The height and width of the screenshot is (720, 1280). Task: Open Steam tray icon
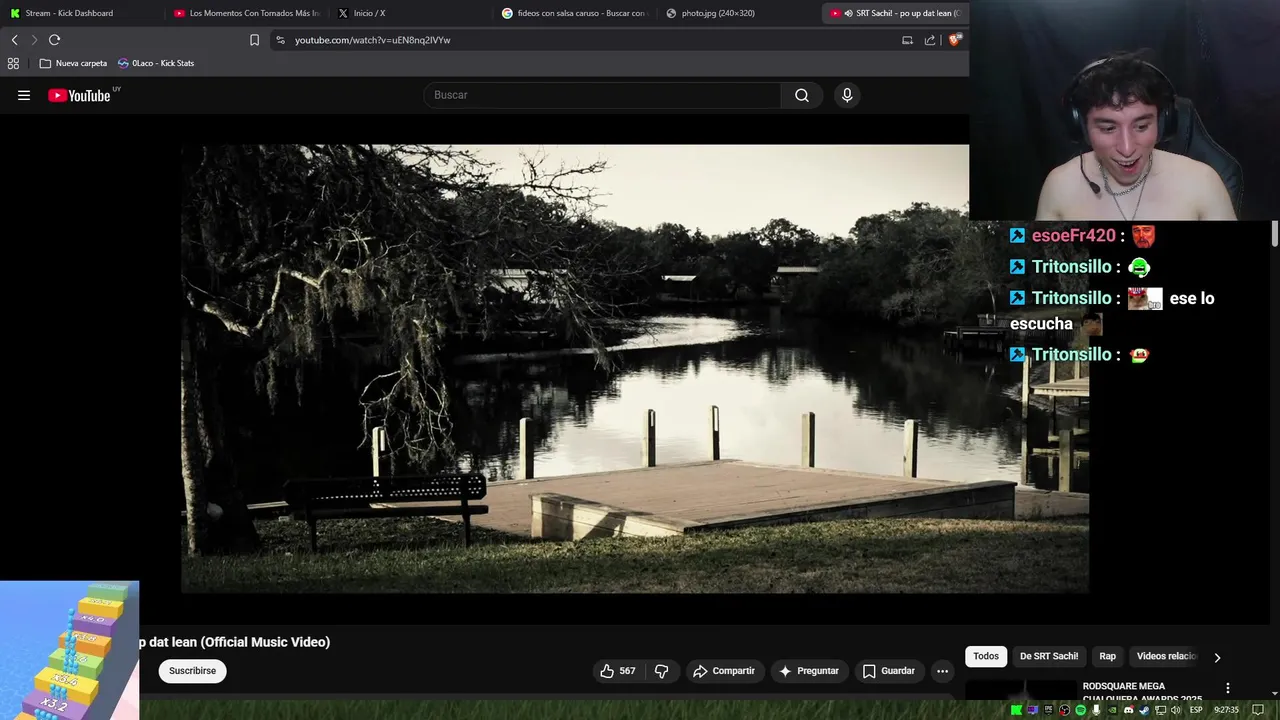(x=1144, y=710)
